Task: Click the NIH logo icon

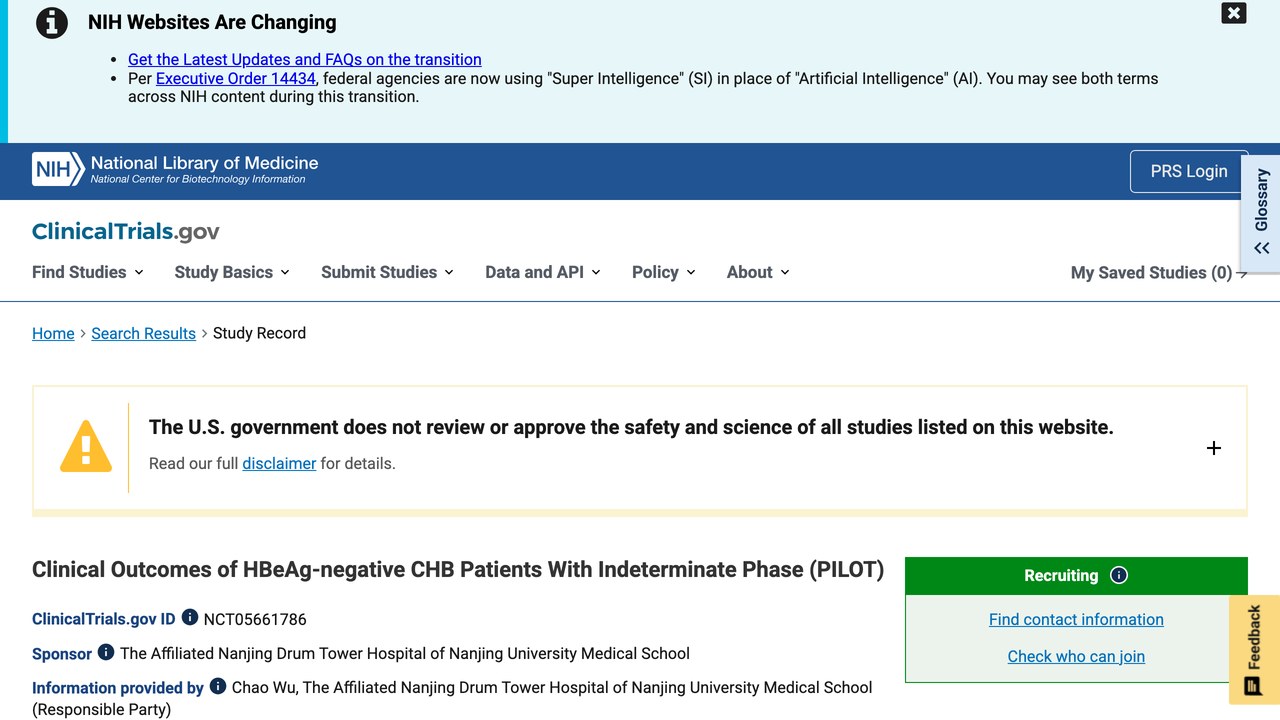Action: [58, 170]
